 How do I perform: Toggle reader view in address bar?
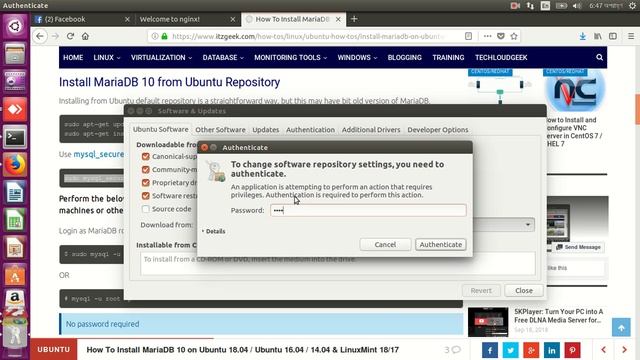click(x=468, y=36)
